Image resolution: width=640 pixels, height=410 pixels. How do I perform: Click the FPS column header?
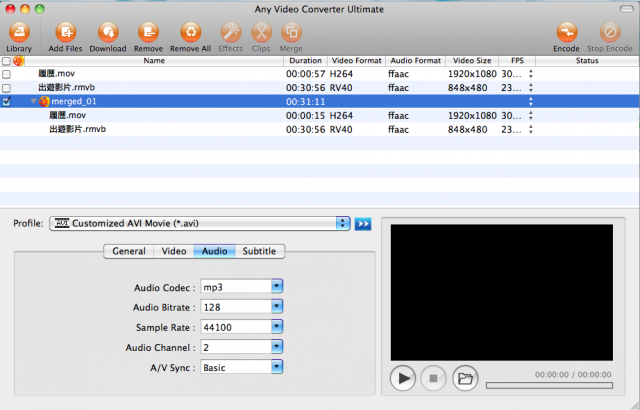tap(517, 61)
